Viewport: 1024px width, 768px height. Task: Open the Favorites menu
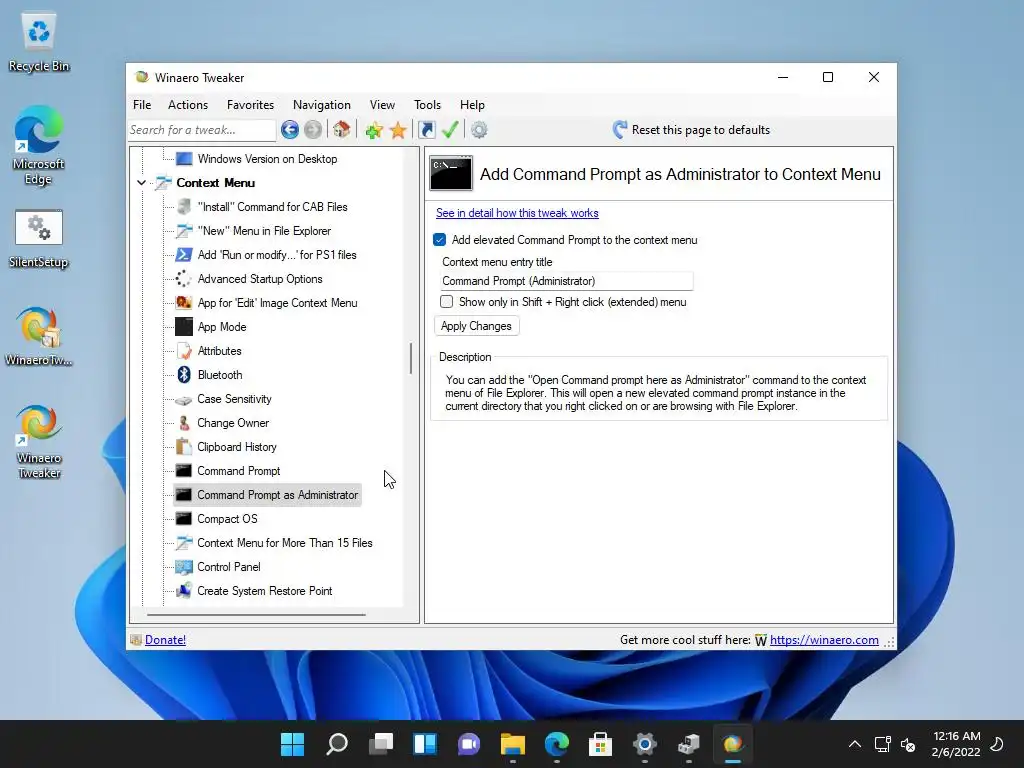[x=250, y=104]
